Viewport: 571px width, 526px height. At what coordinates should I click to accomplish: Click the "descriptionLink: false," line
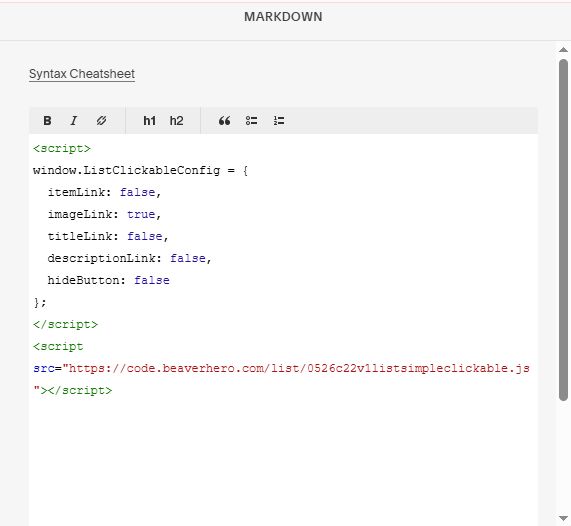tap(129, 258)
